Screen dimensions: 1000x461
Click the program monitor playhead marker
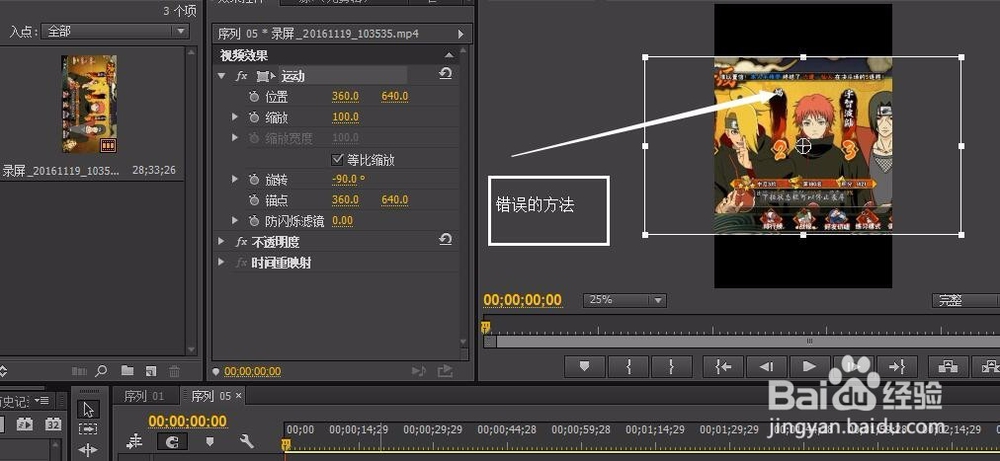[x=486, y=328]
